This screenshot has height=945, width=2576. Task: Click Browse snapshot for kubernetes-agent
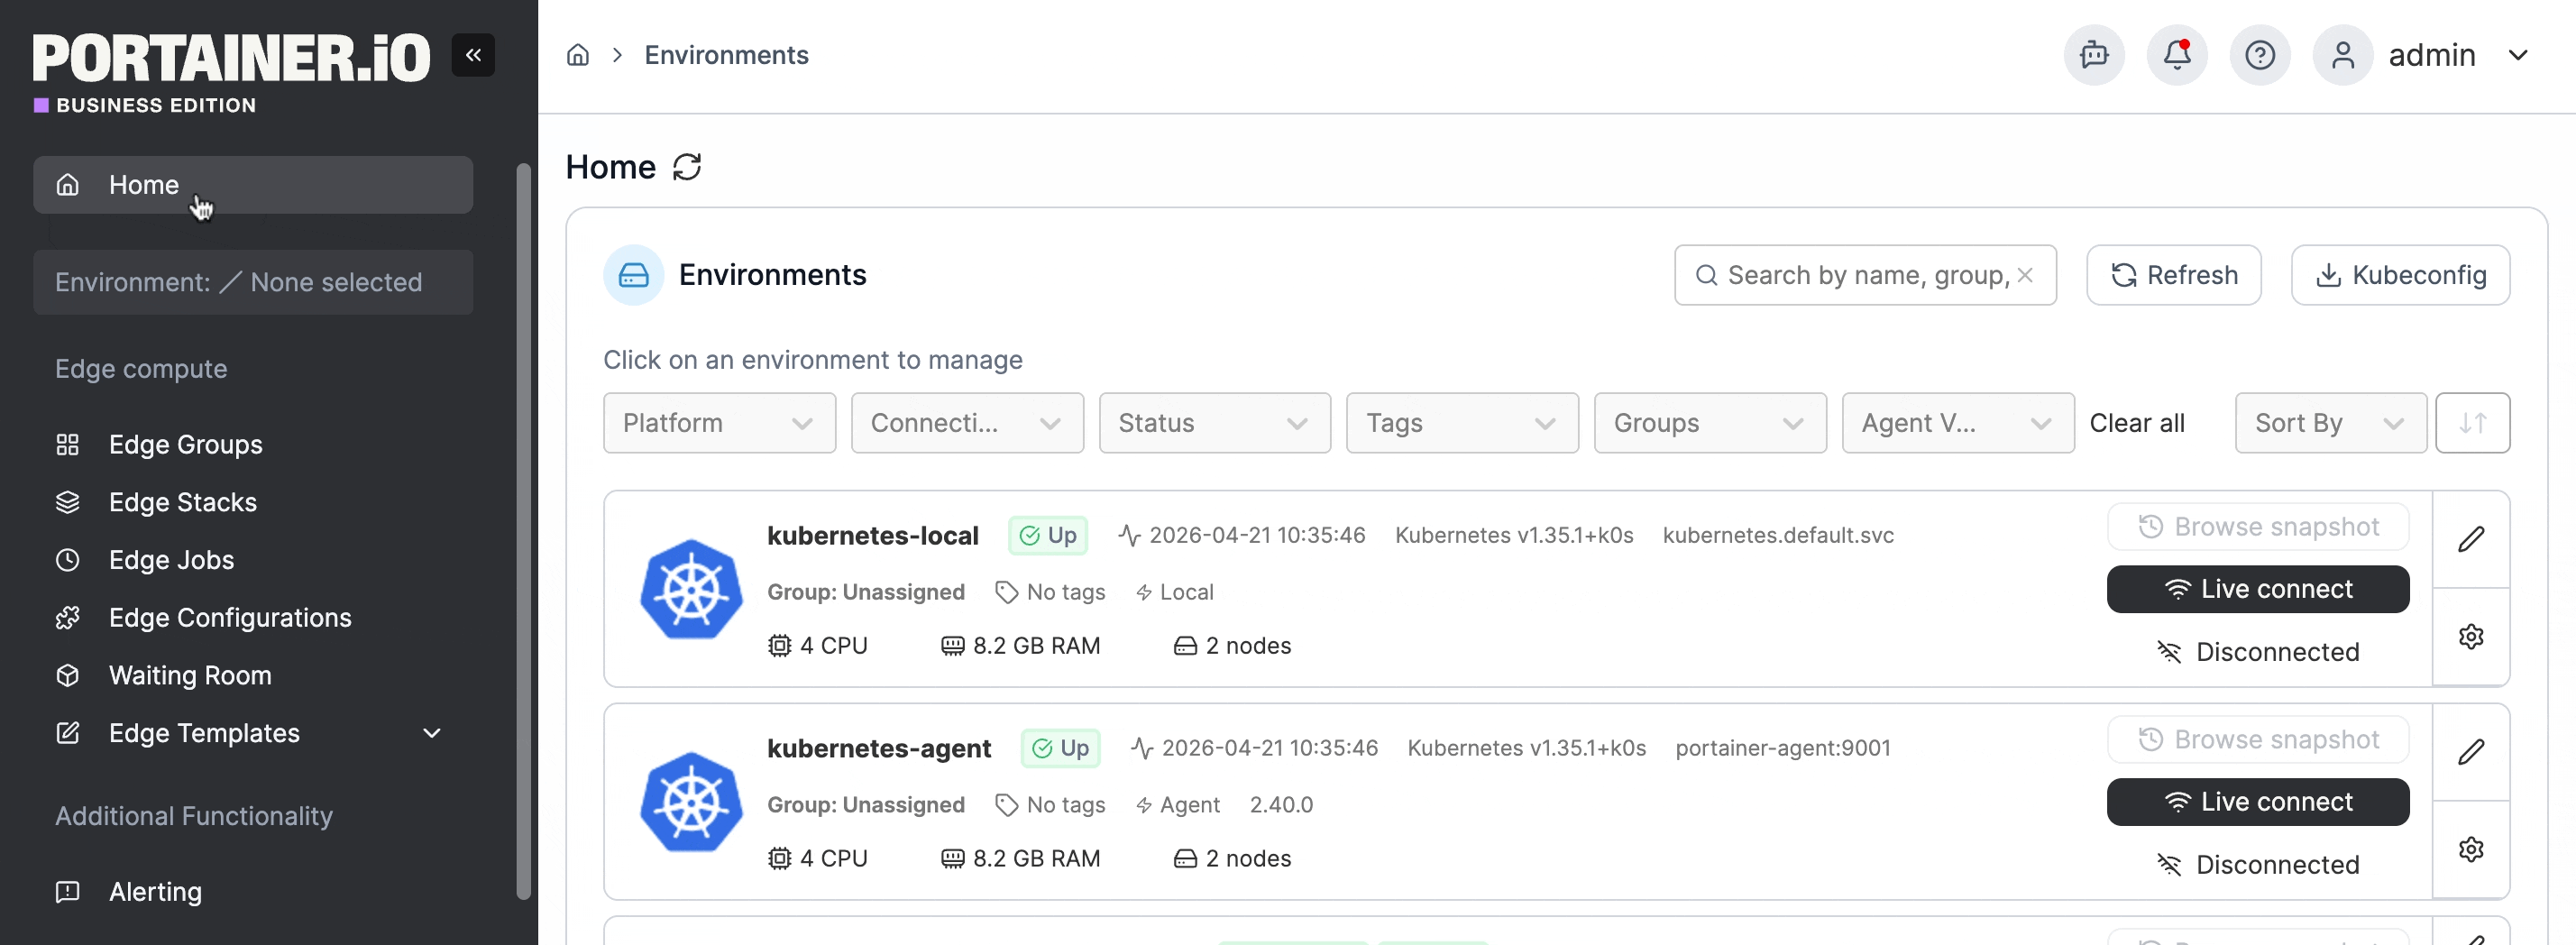point(2258,739)
